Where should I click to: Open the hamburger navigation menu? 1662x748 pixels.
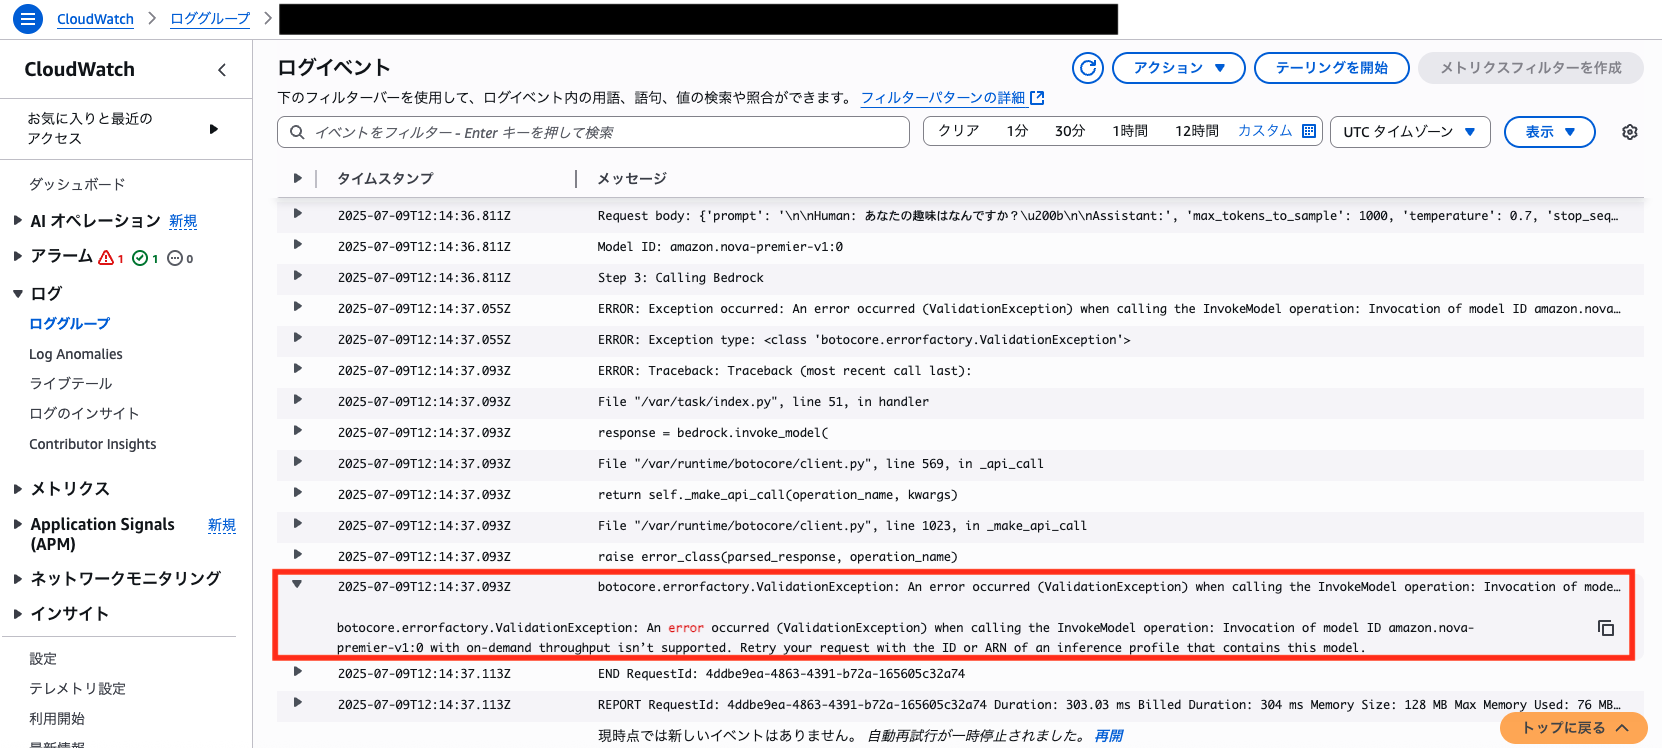pyautogui.click(x=27, y=18)
